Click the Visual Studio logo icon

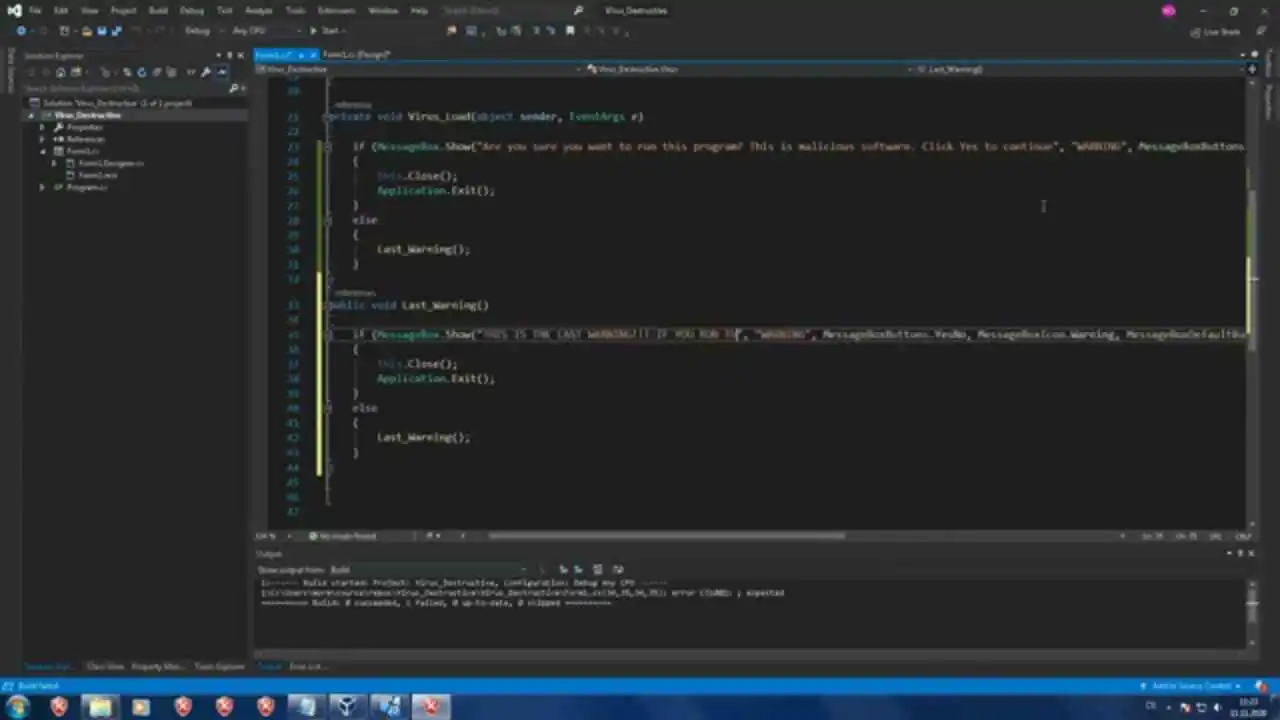tap(13, 10)
